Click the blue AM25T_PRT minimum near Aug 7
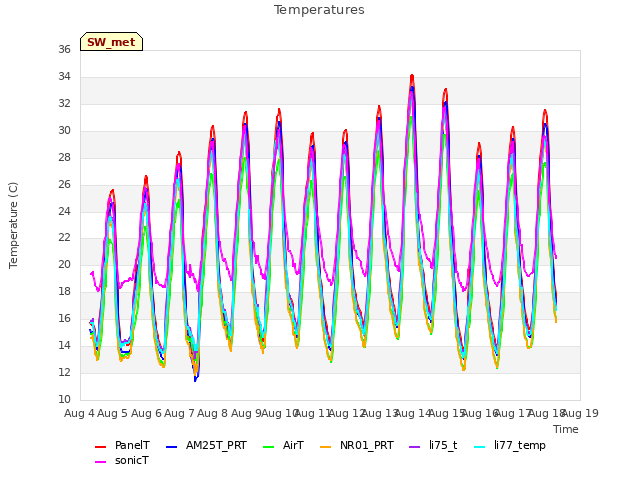This screenshot has width=640, height=480. pos(196,379)
